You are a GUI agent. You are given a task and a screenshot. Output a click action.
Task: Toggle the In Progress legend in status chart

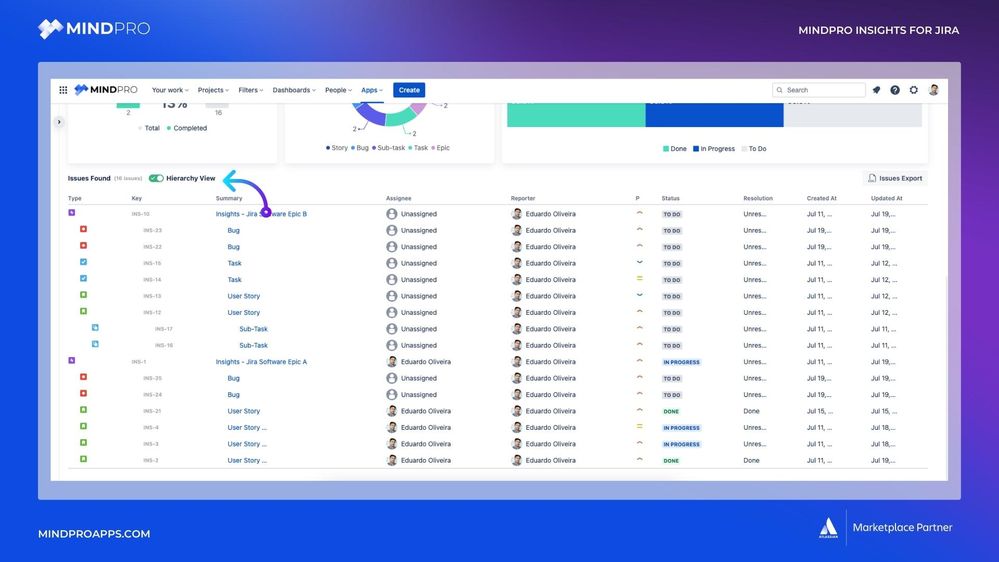pyautogui.click(x=714, y=149)
